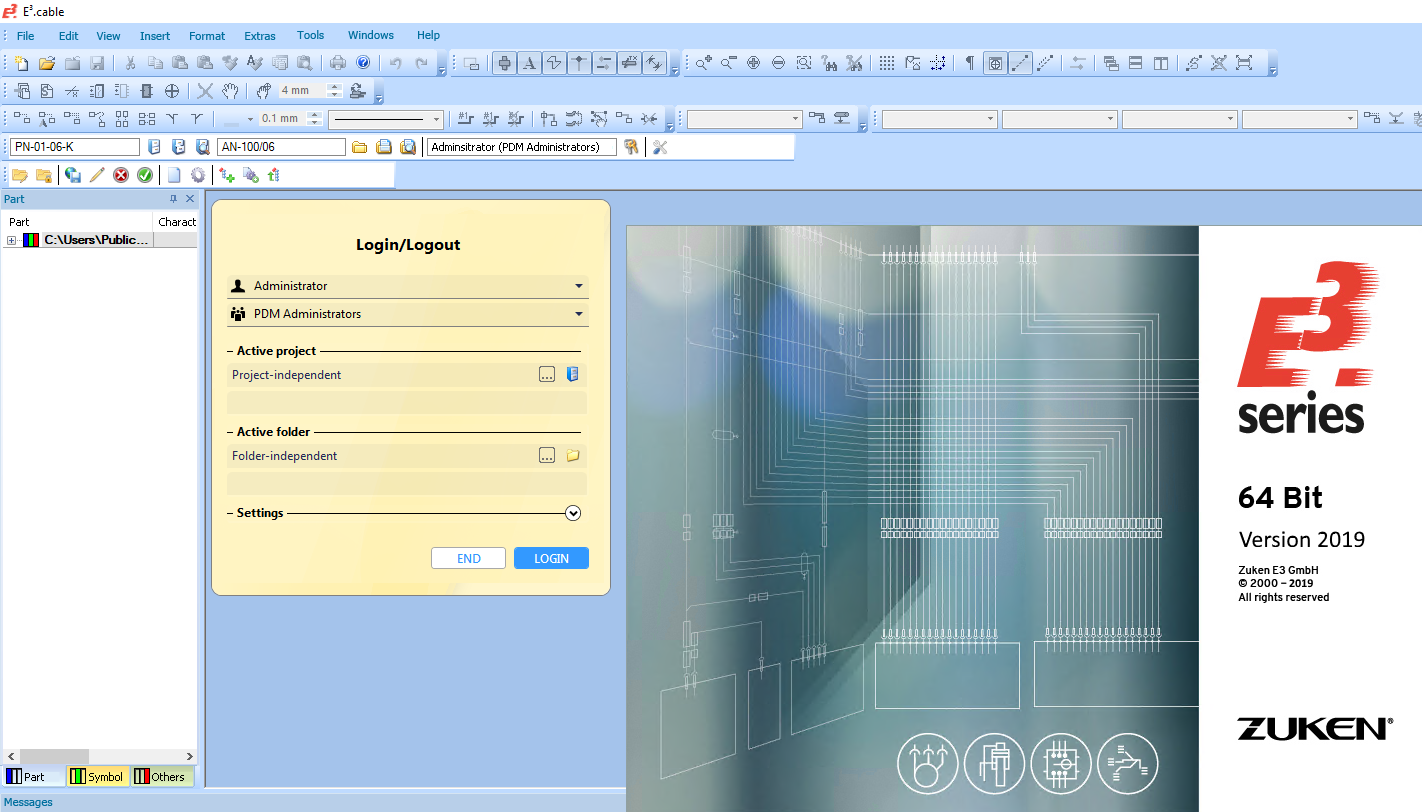The width and height of the screenshot is (1422, 812).
Task: Toggle pin on the Part panel
Action: pyautogui.click(x=173, y=199)
